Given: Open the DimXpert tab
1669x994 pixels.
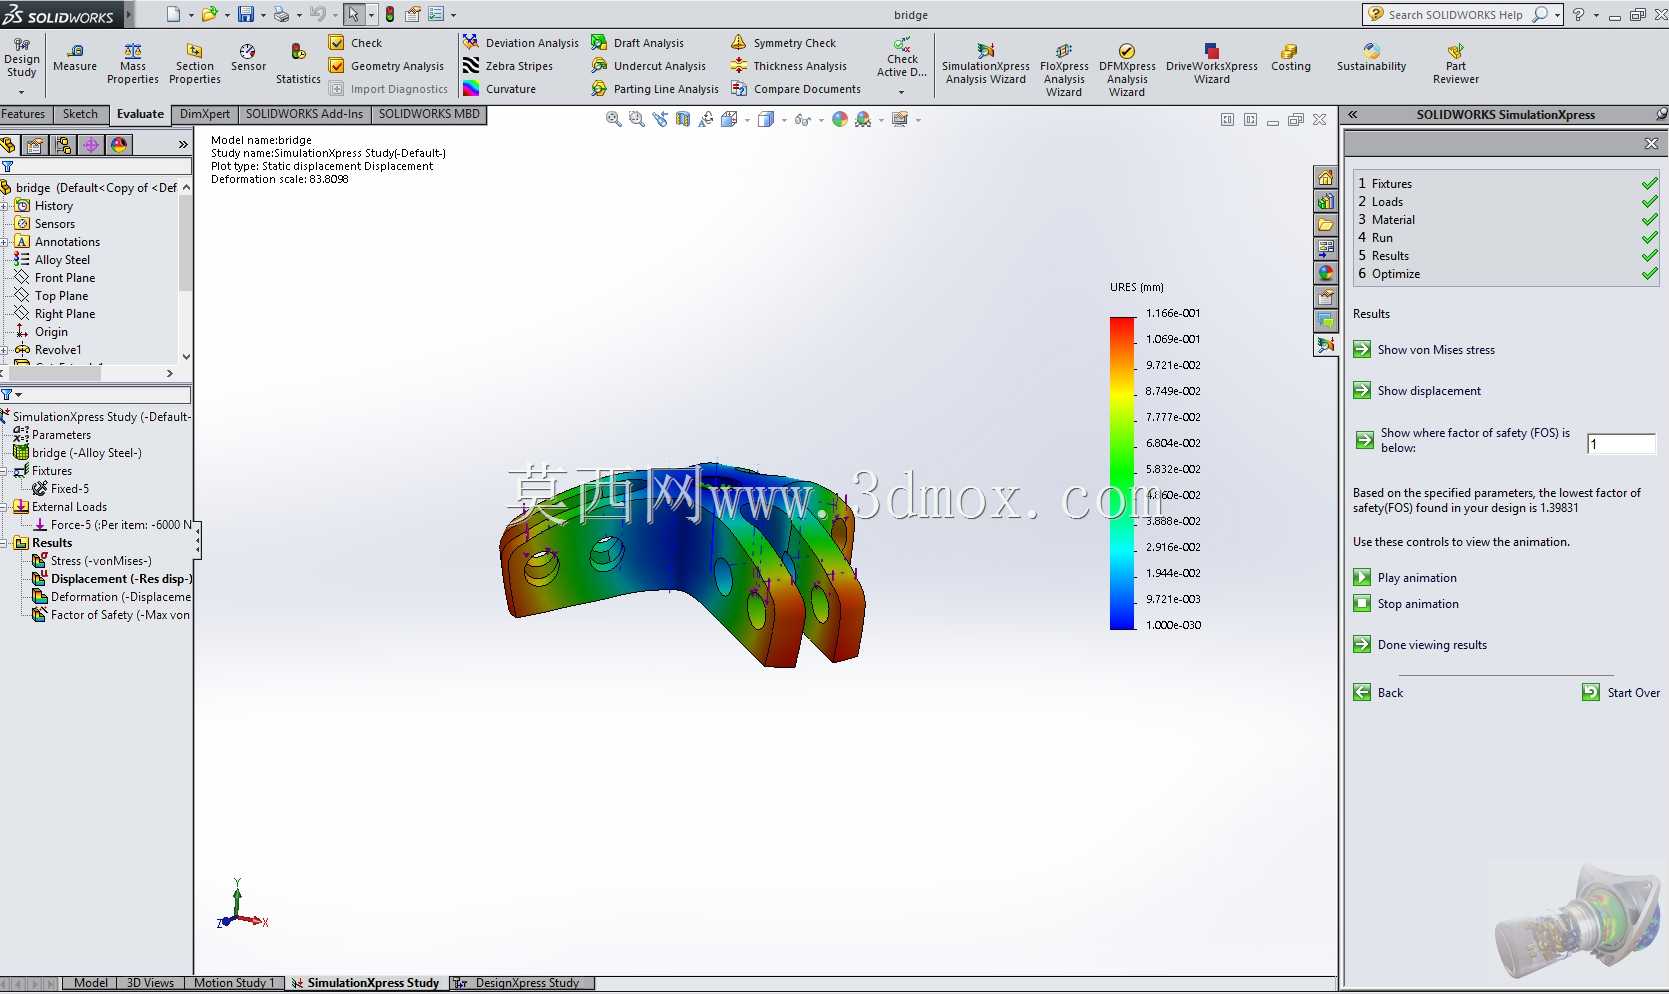Looking at the screenshot, I should tap(205, 114).
